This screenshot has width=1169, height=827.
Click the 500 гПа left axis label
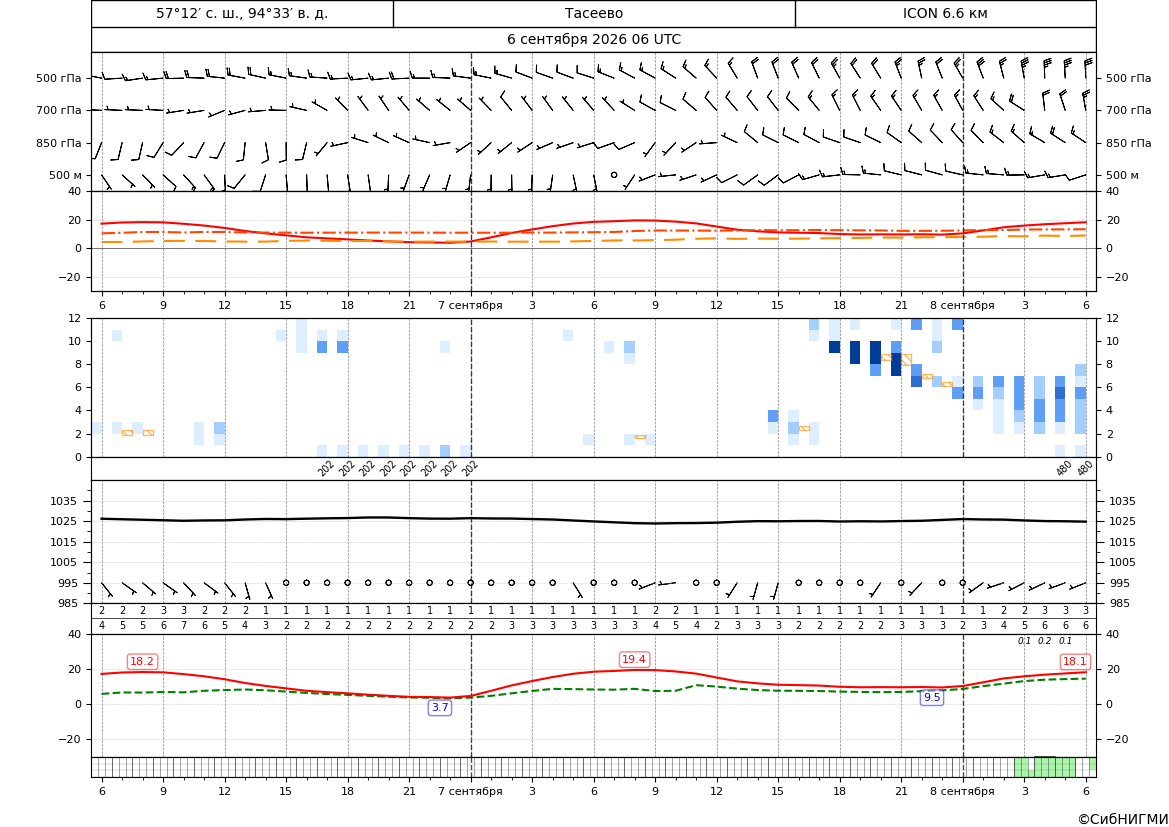tap(59, 78)
